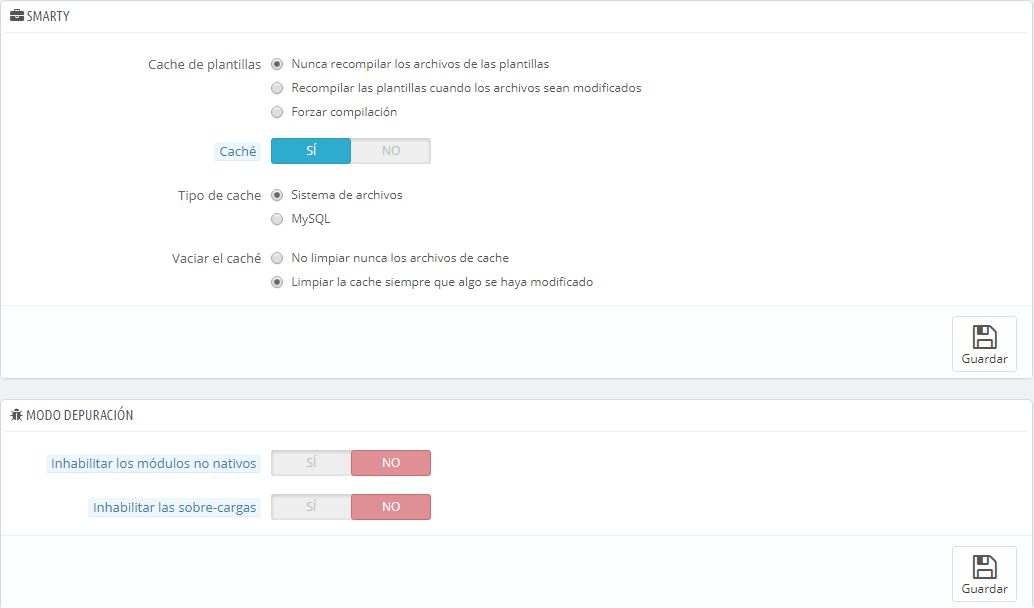Click the Caché field label
The width and height of the screenshot is (1034, 608).
point(237,152)
